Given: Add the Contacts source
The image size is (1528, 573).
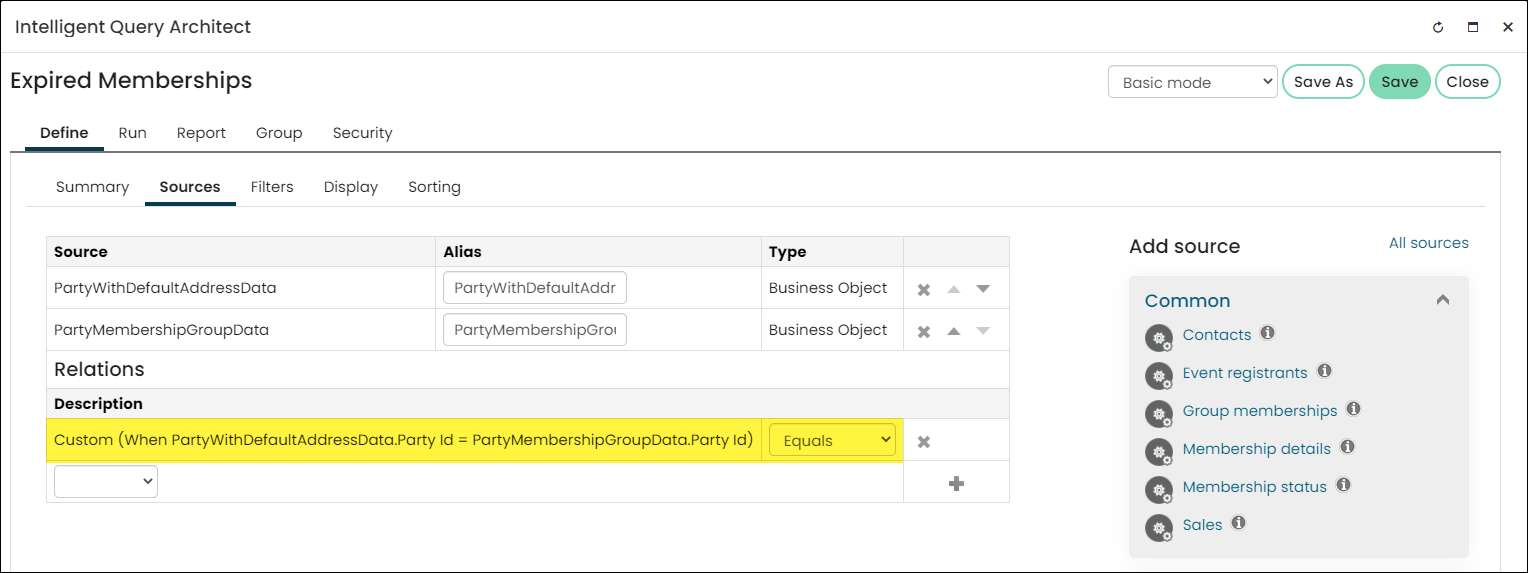Looking at the screenshot, I should [1216, 335].
